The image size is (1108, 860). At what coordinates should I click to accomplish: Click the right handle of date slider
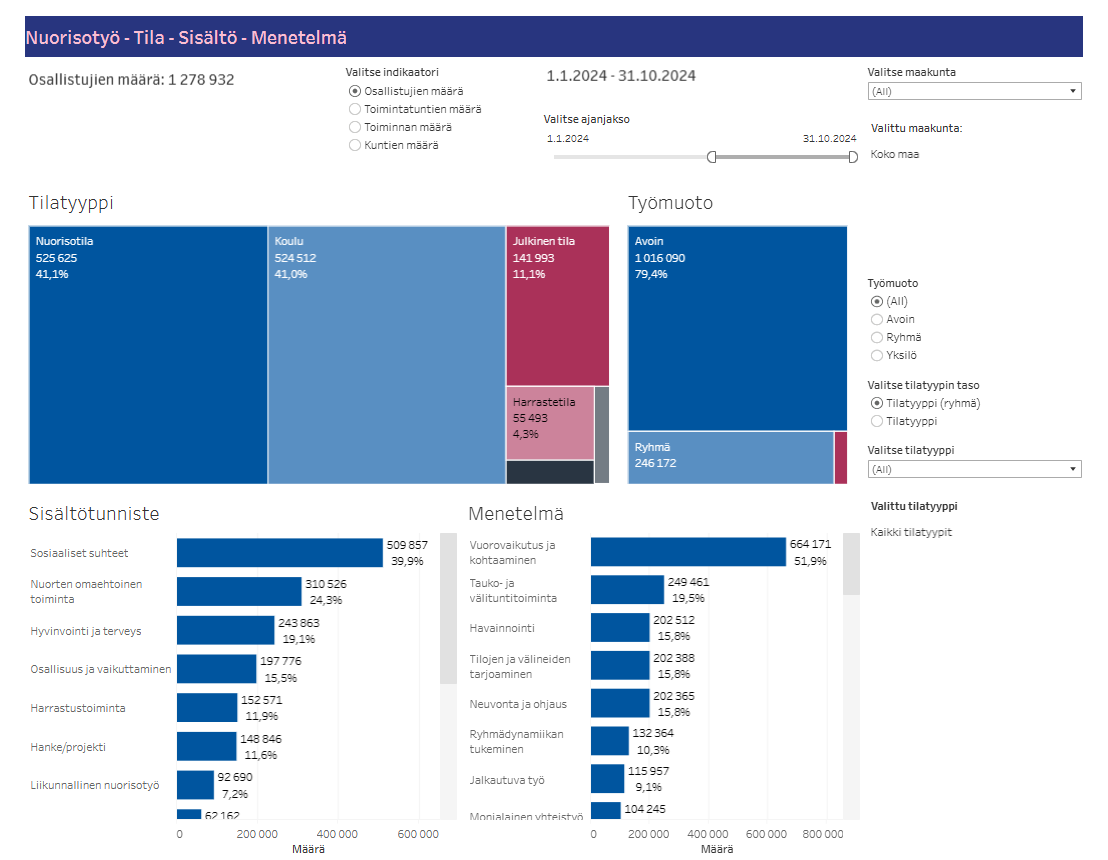853,157
